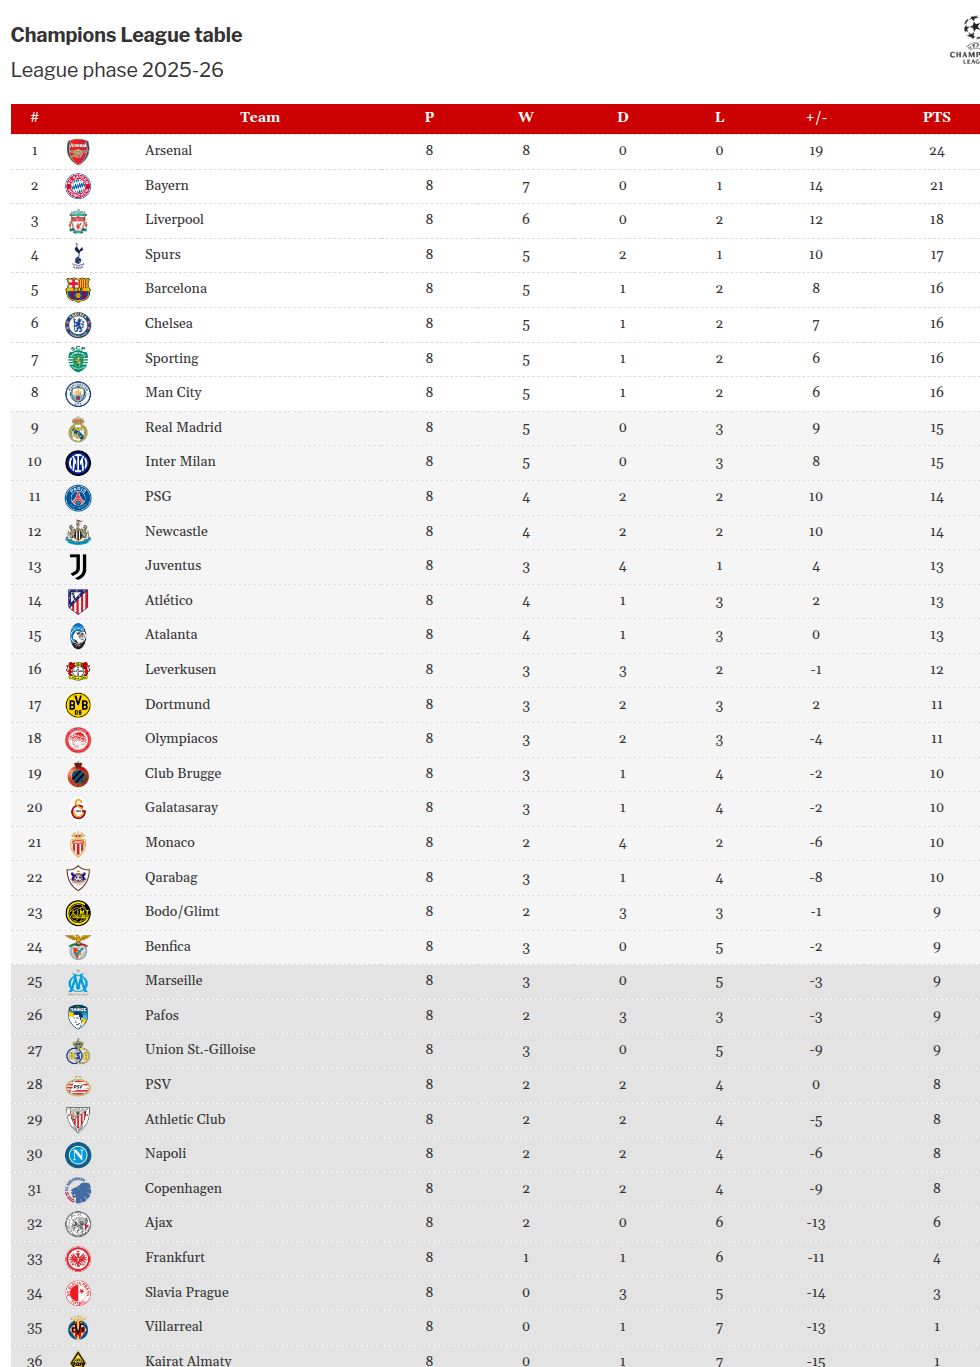Click the +/- goal difference header

click(816, 117)
